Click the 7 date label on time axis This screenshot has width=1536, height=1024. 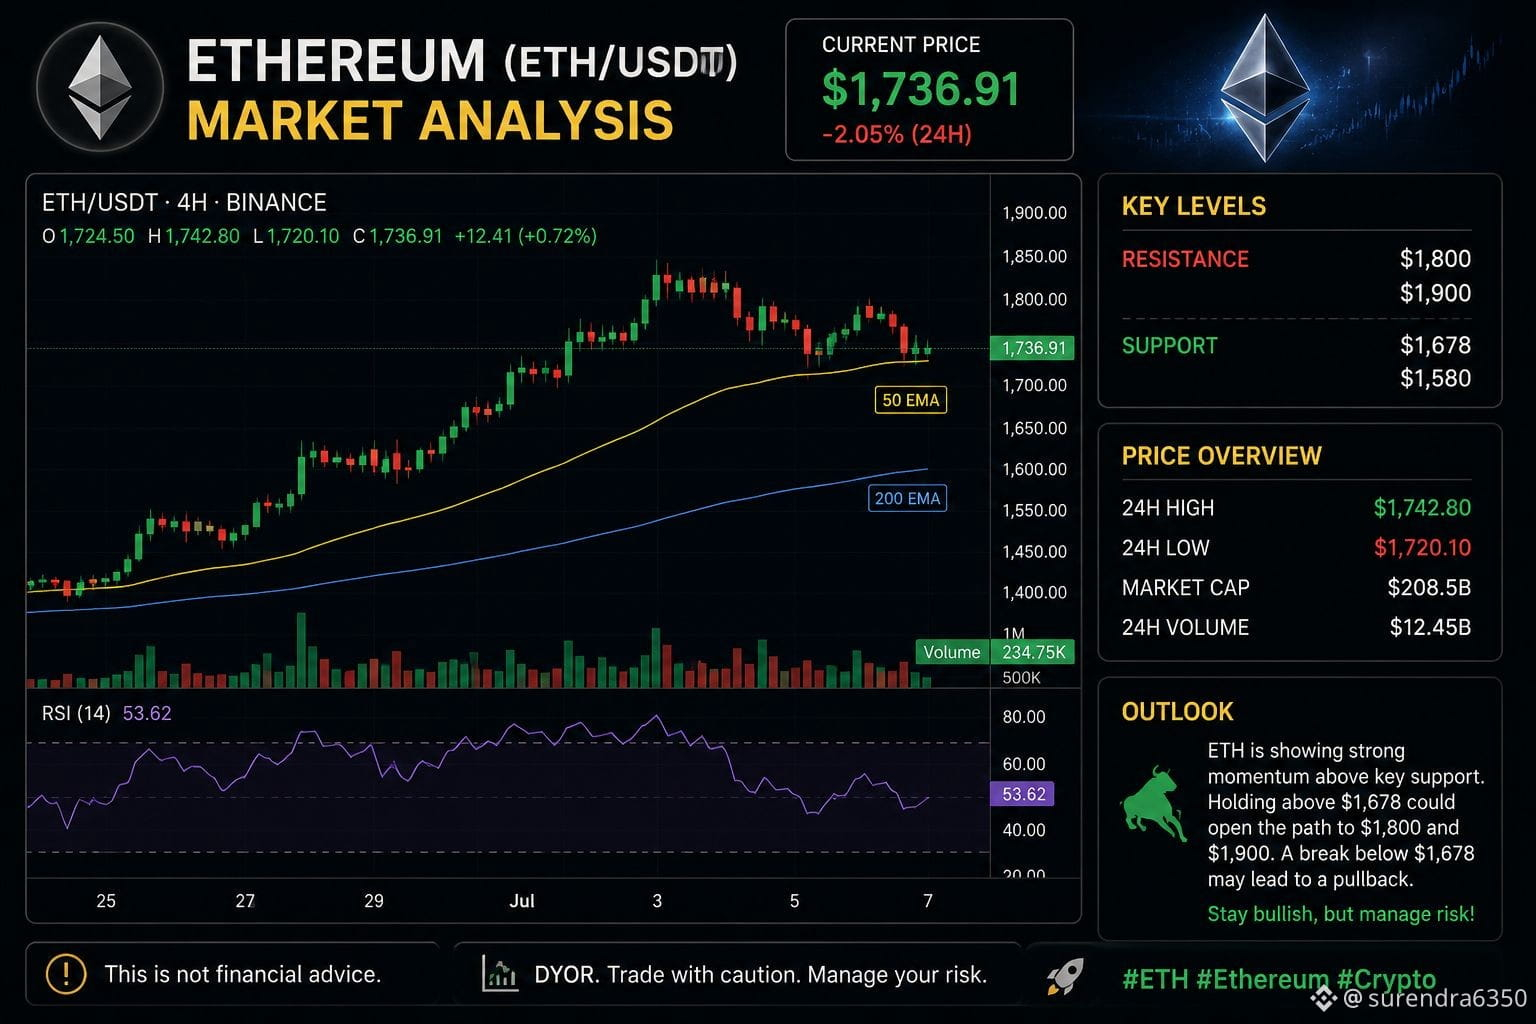[928, 901]
